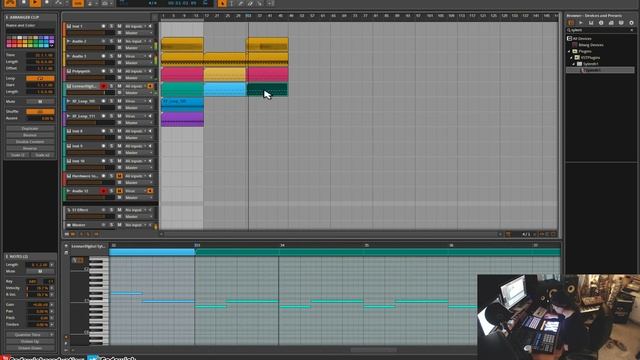Viewport: 640px width, 360px height.
Task: Collapse the VSTPlugins folder in browser
Action: coord(571,58)
